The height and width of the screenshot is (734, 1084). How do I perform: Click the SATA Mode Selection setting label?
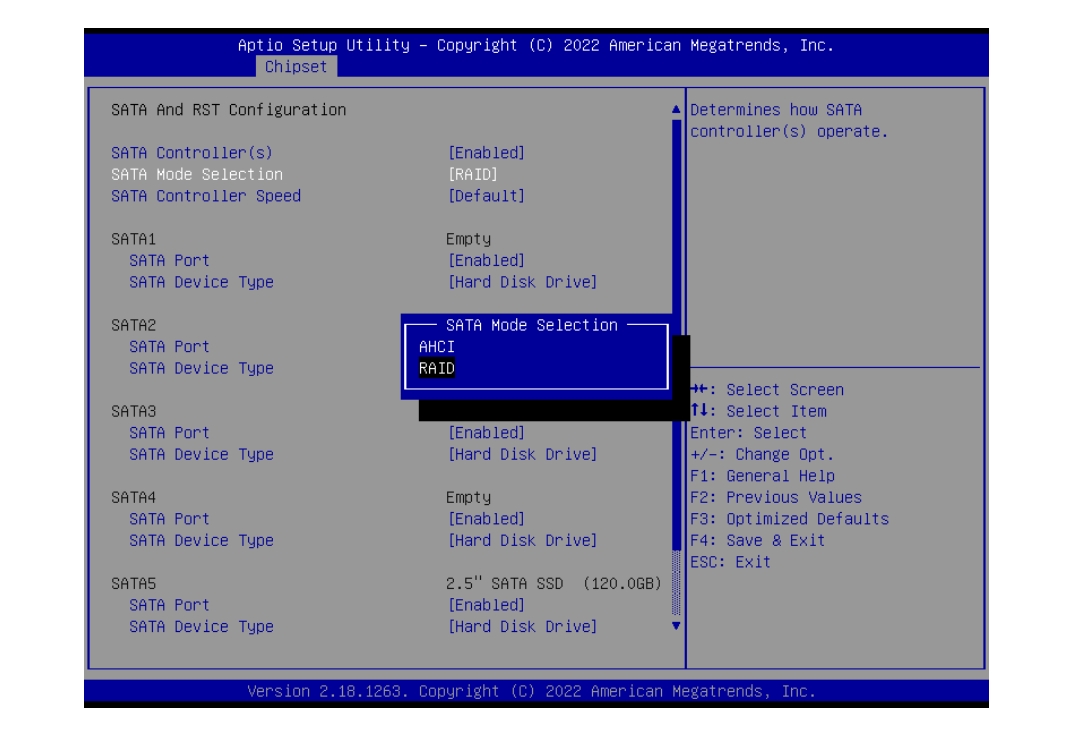(x=197, y=174)
